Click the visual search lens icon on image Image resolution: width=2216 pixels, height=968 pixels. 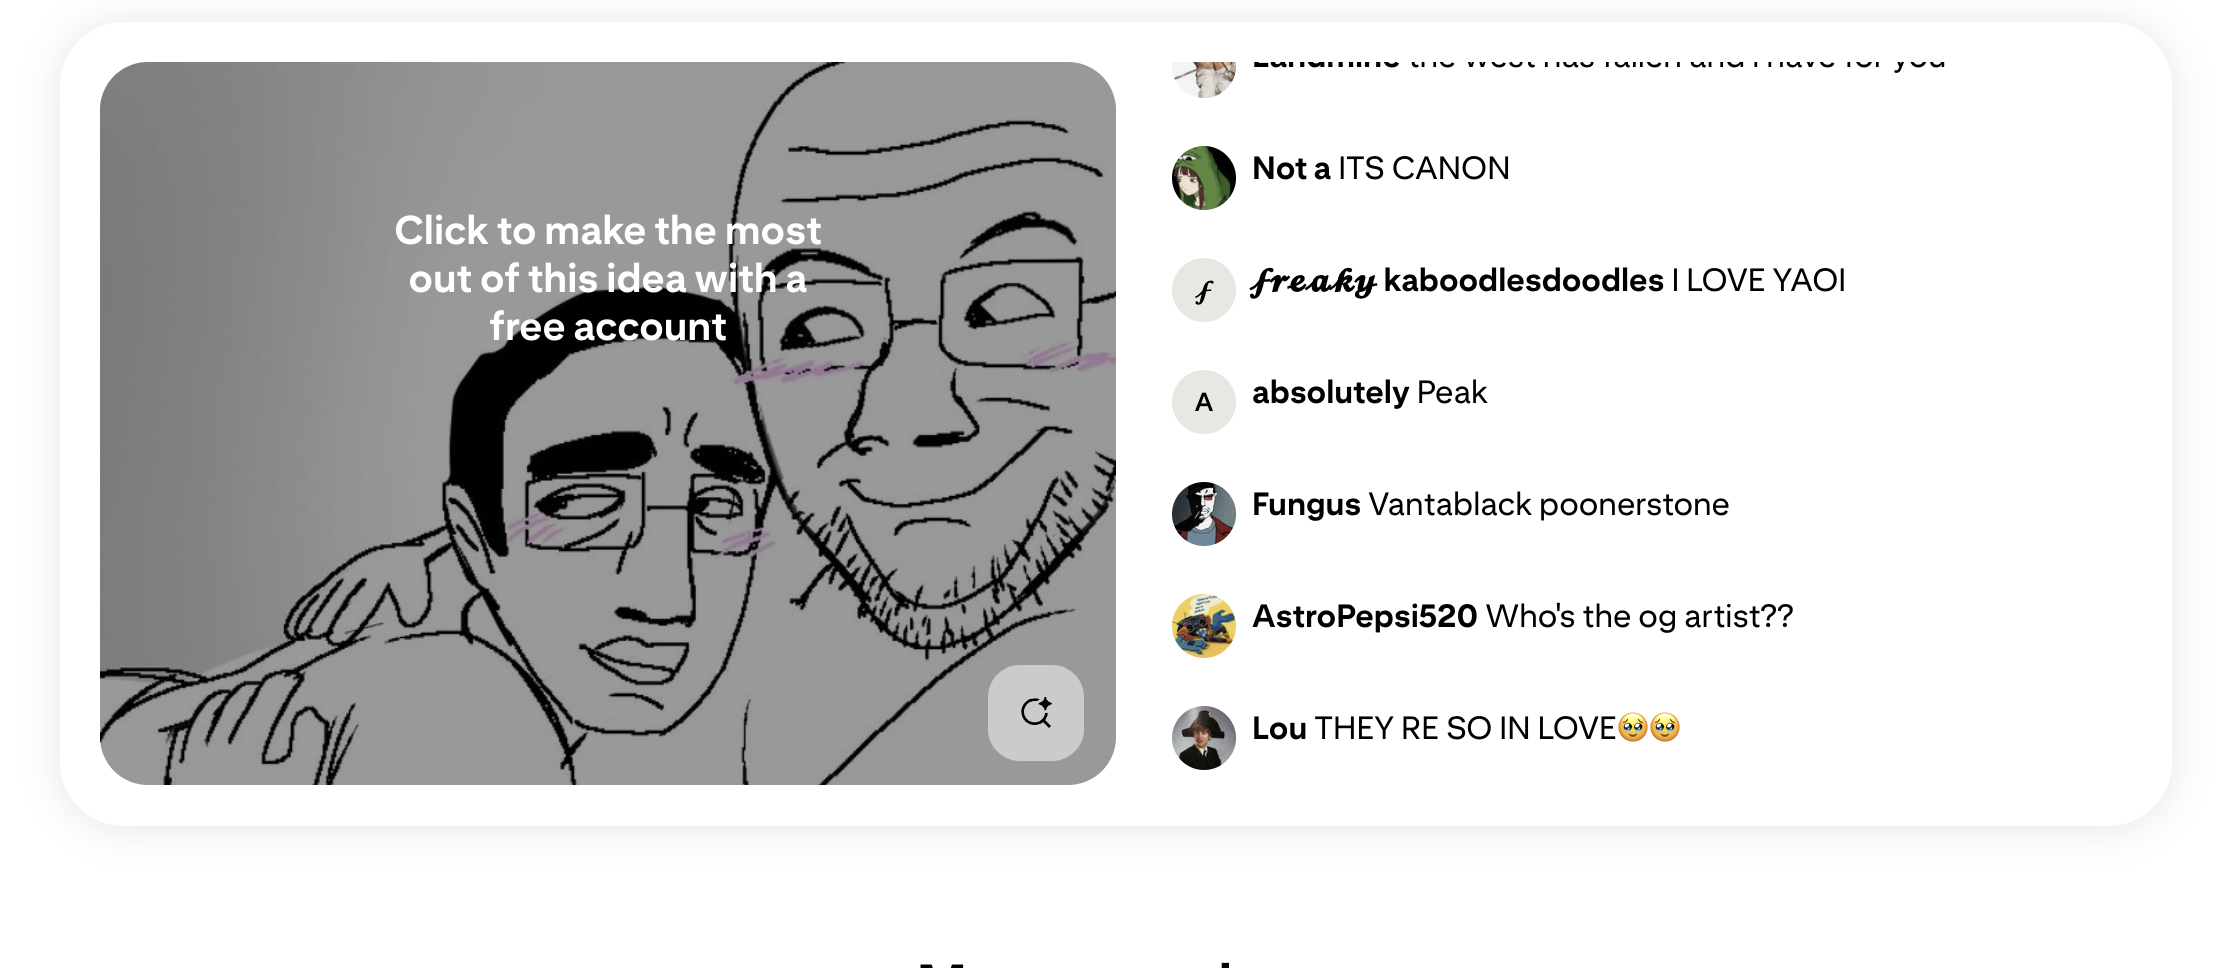pos(1035,712)
